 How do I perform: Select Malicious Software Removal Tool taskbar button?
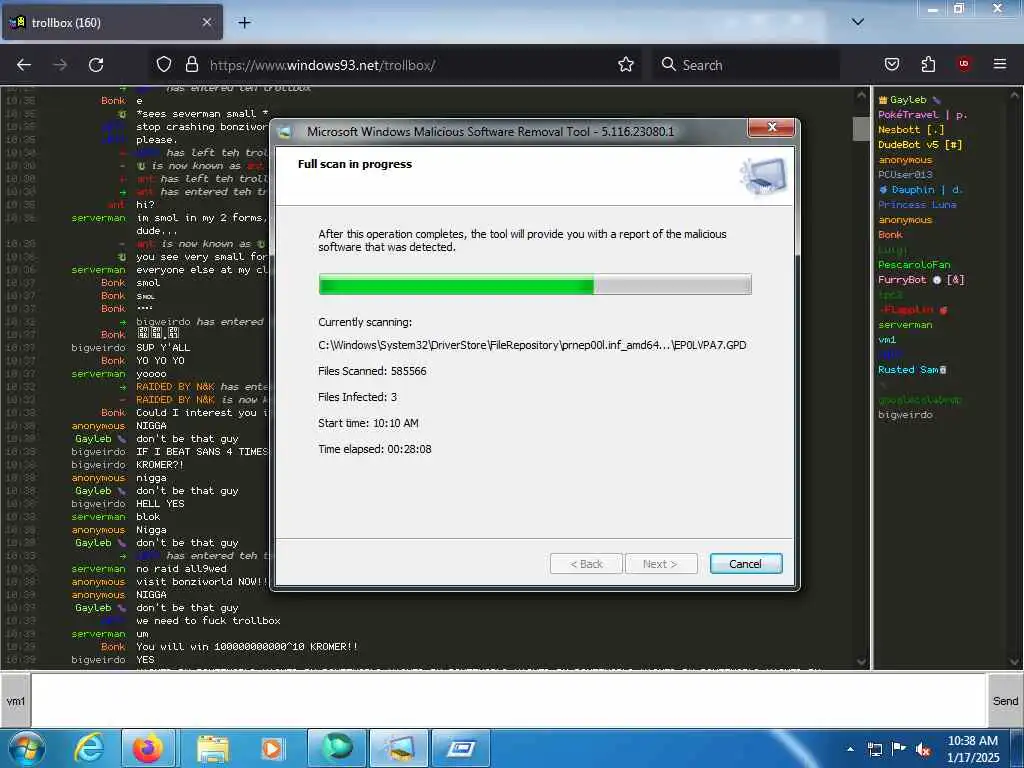(399, 748)
